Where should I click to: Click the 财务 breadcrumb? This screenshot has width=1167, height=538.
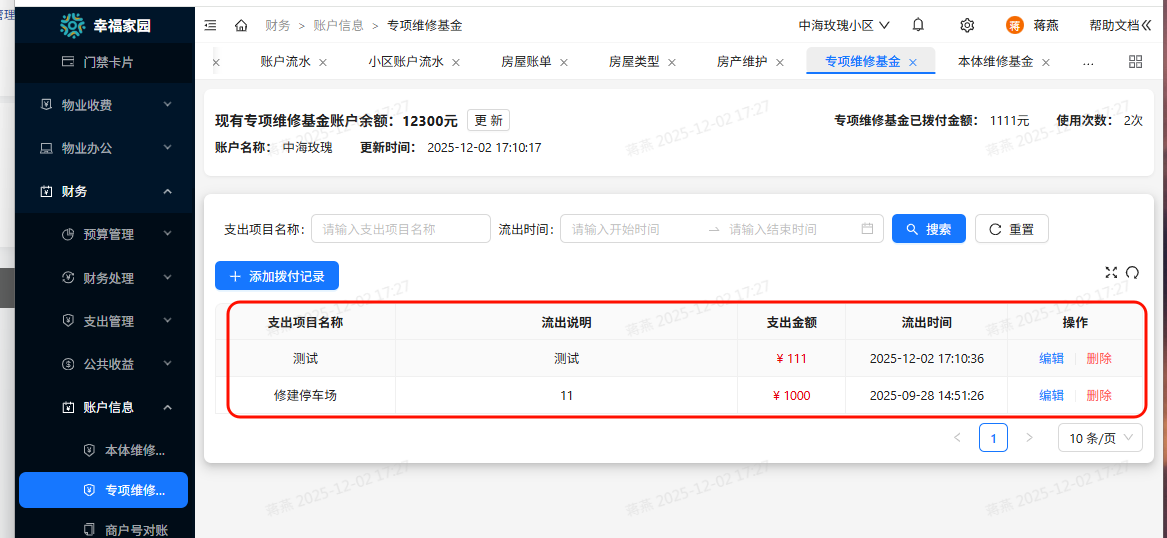[278, 25]
